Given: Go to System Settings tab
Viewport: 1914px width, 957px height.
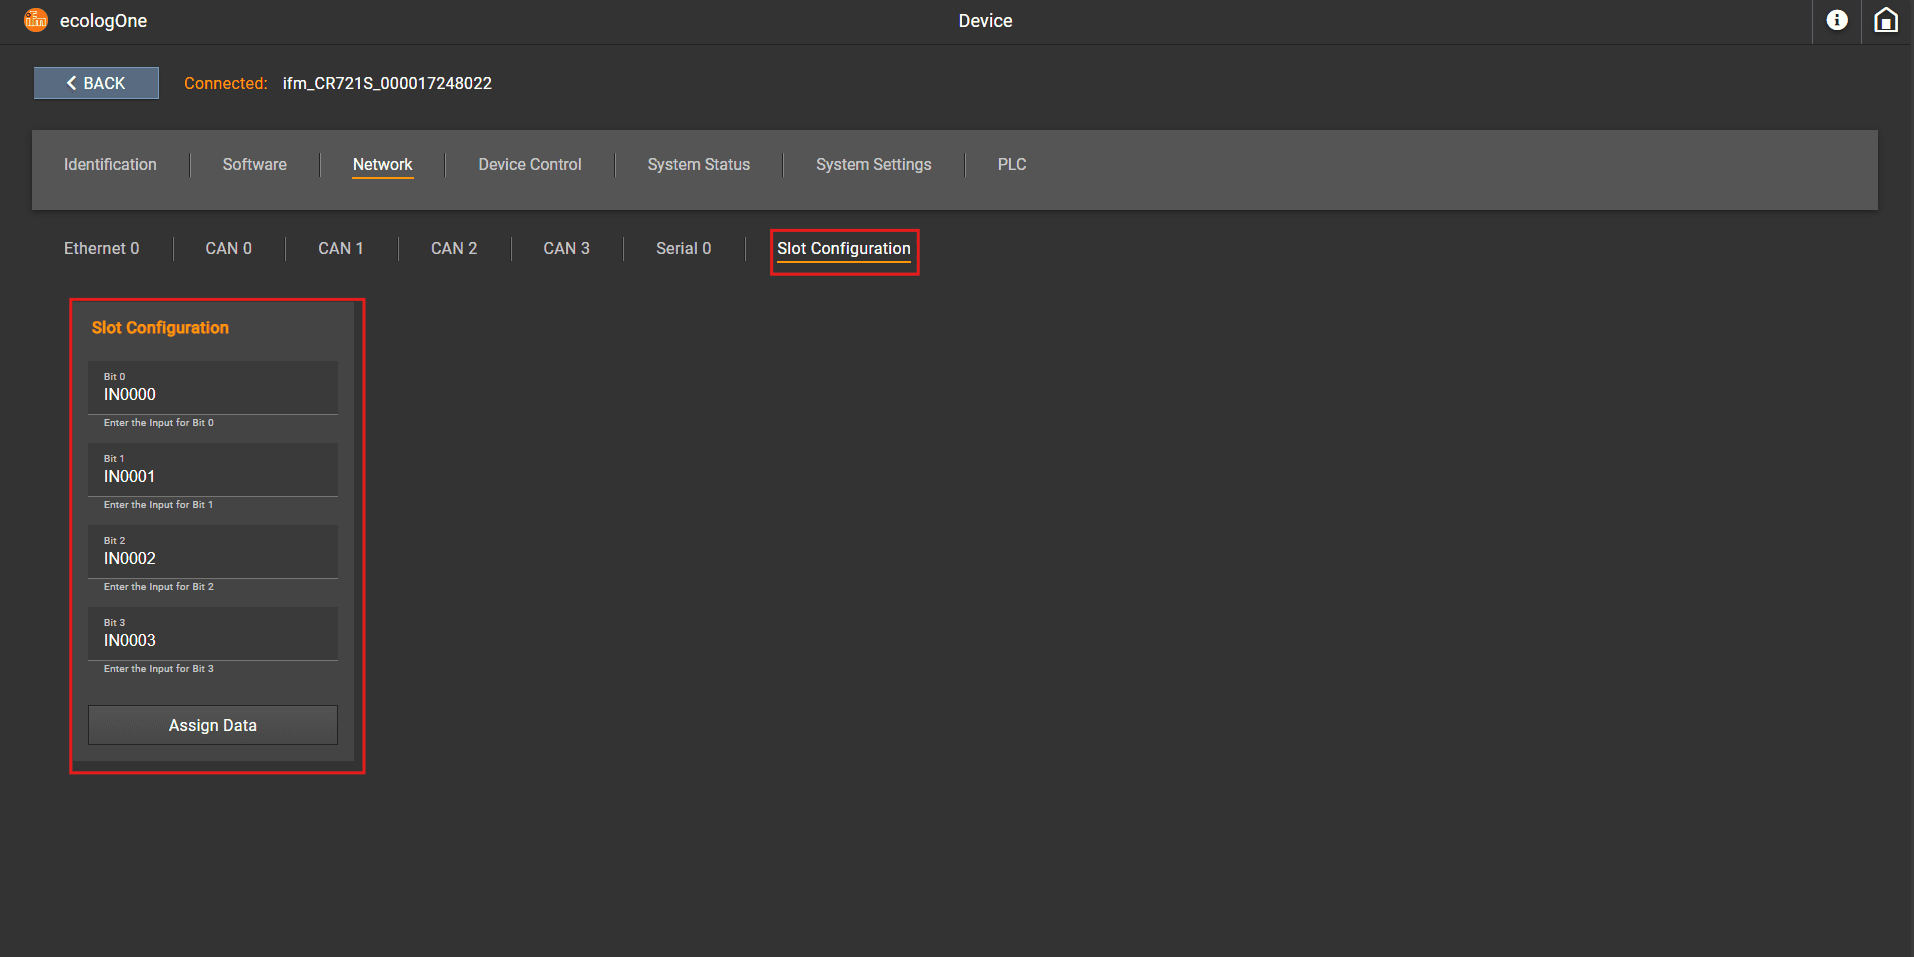Looking at the screenshot, I should click(873, 165).
